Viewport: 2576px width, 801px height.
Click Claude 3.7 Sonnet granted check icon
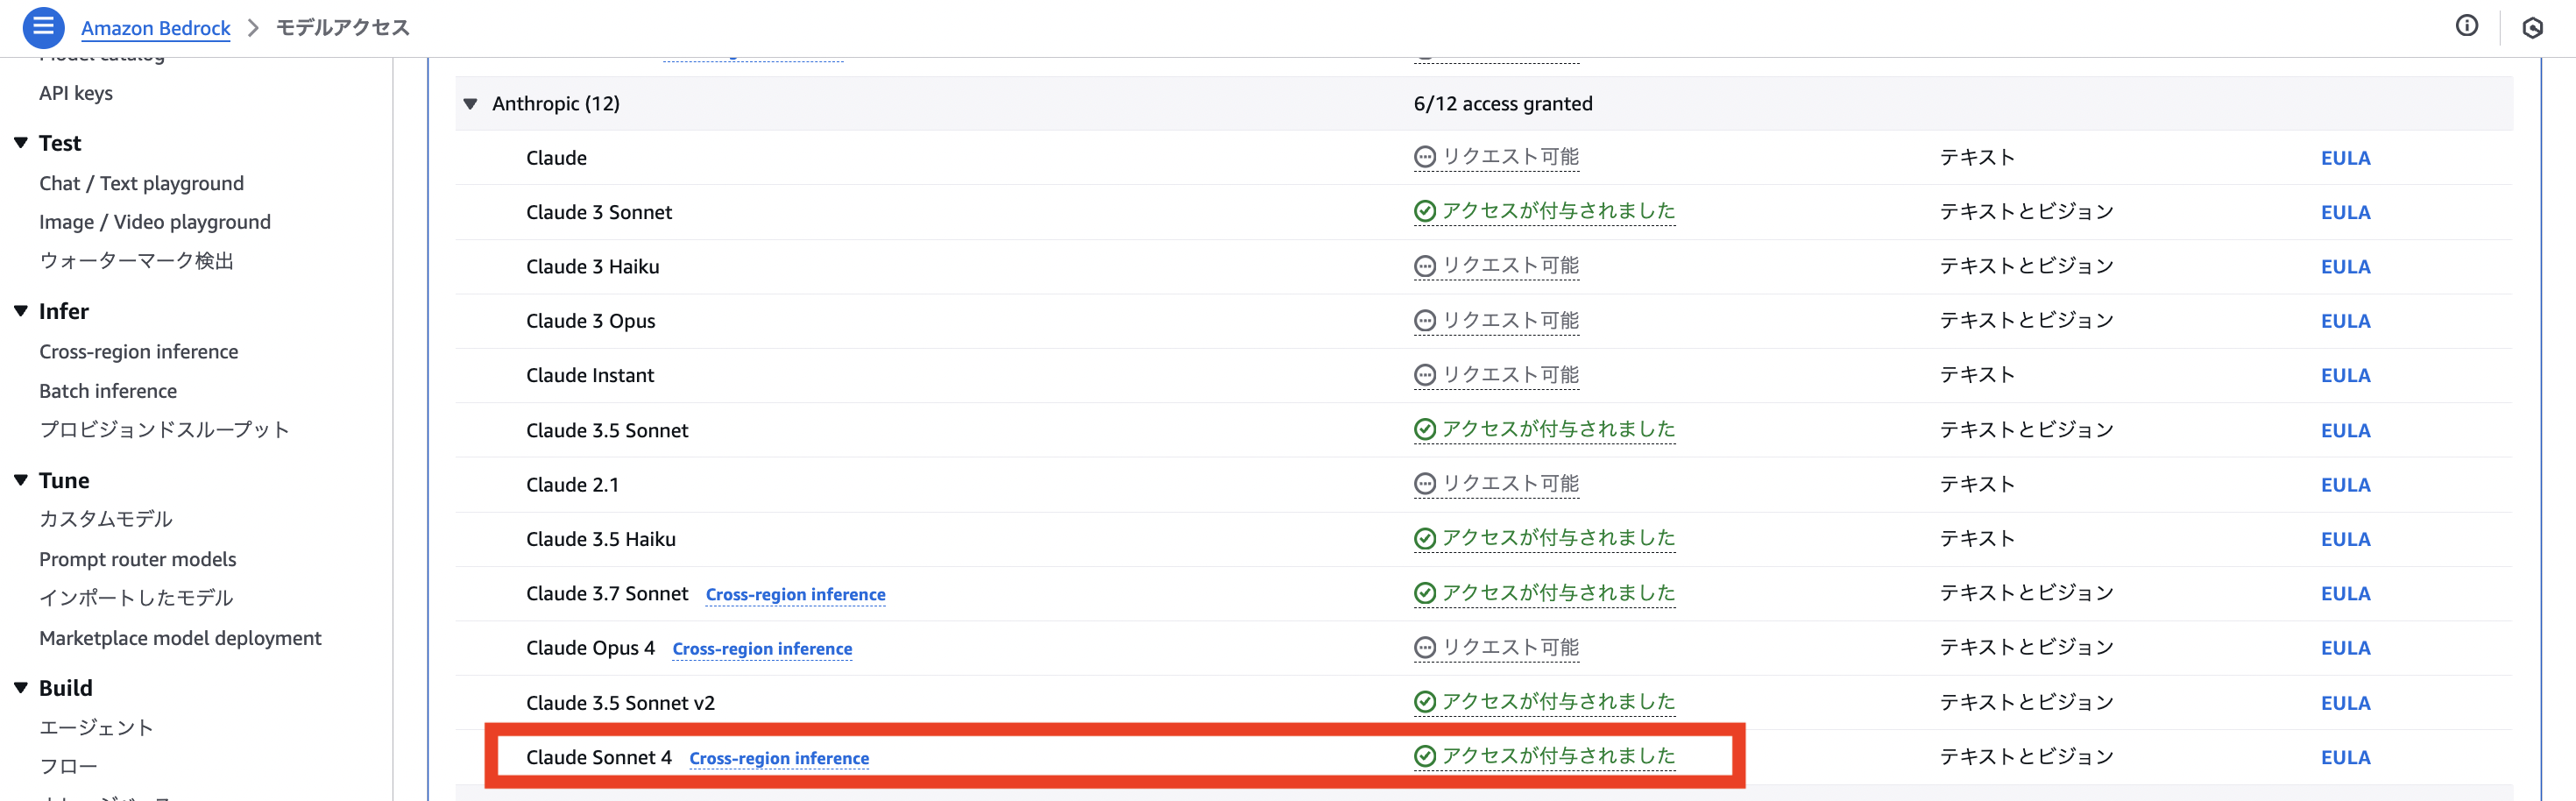click(x=1425, y=593)
